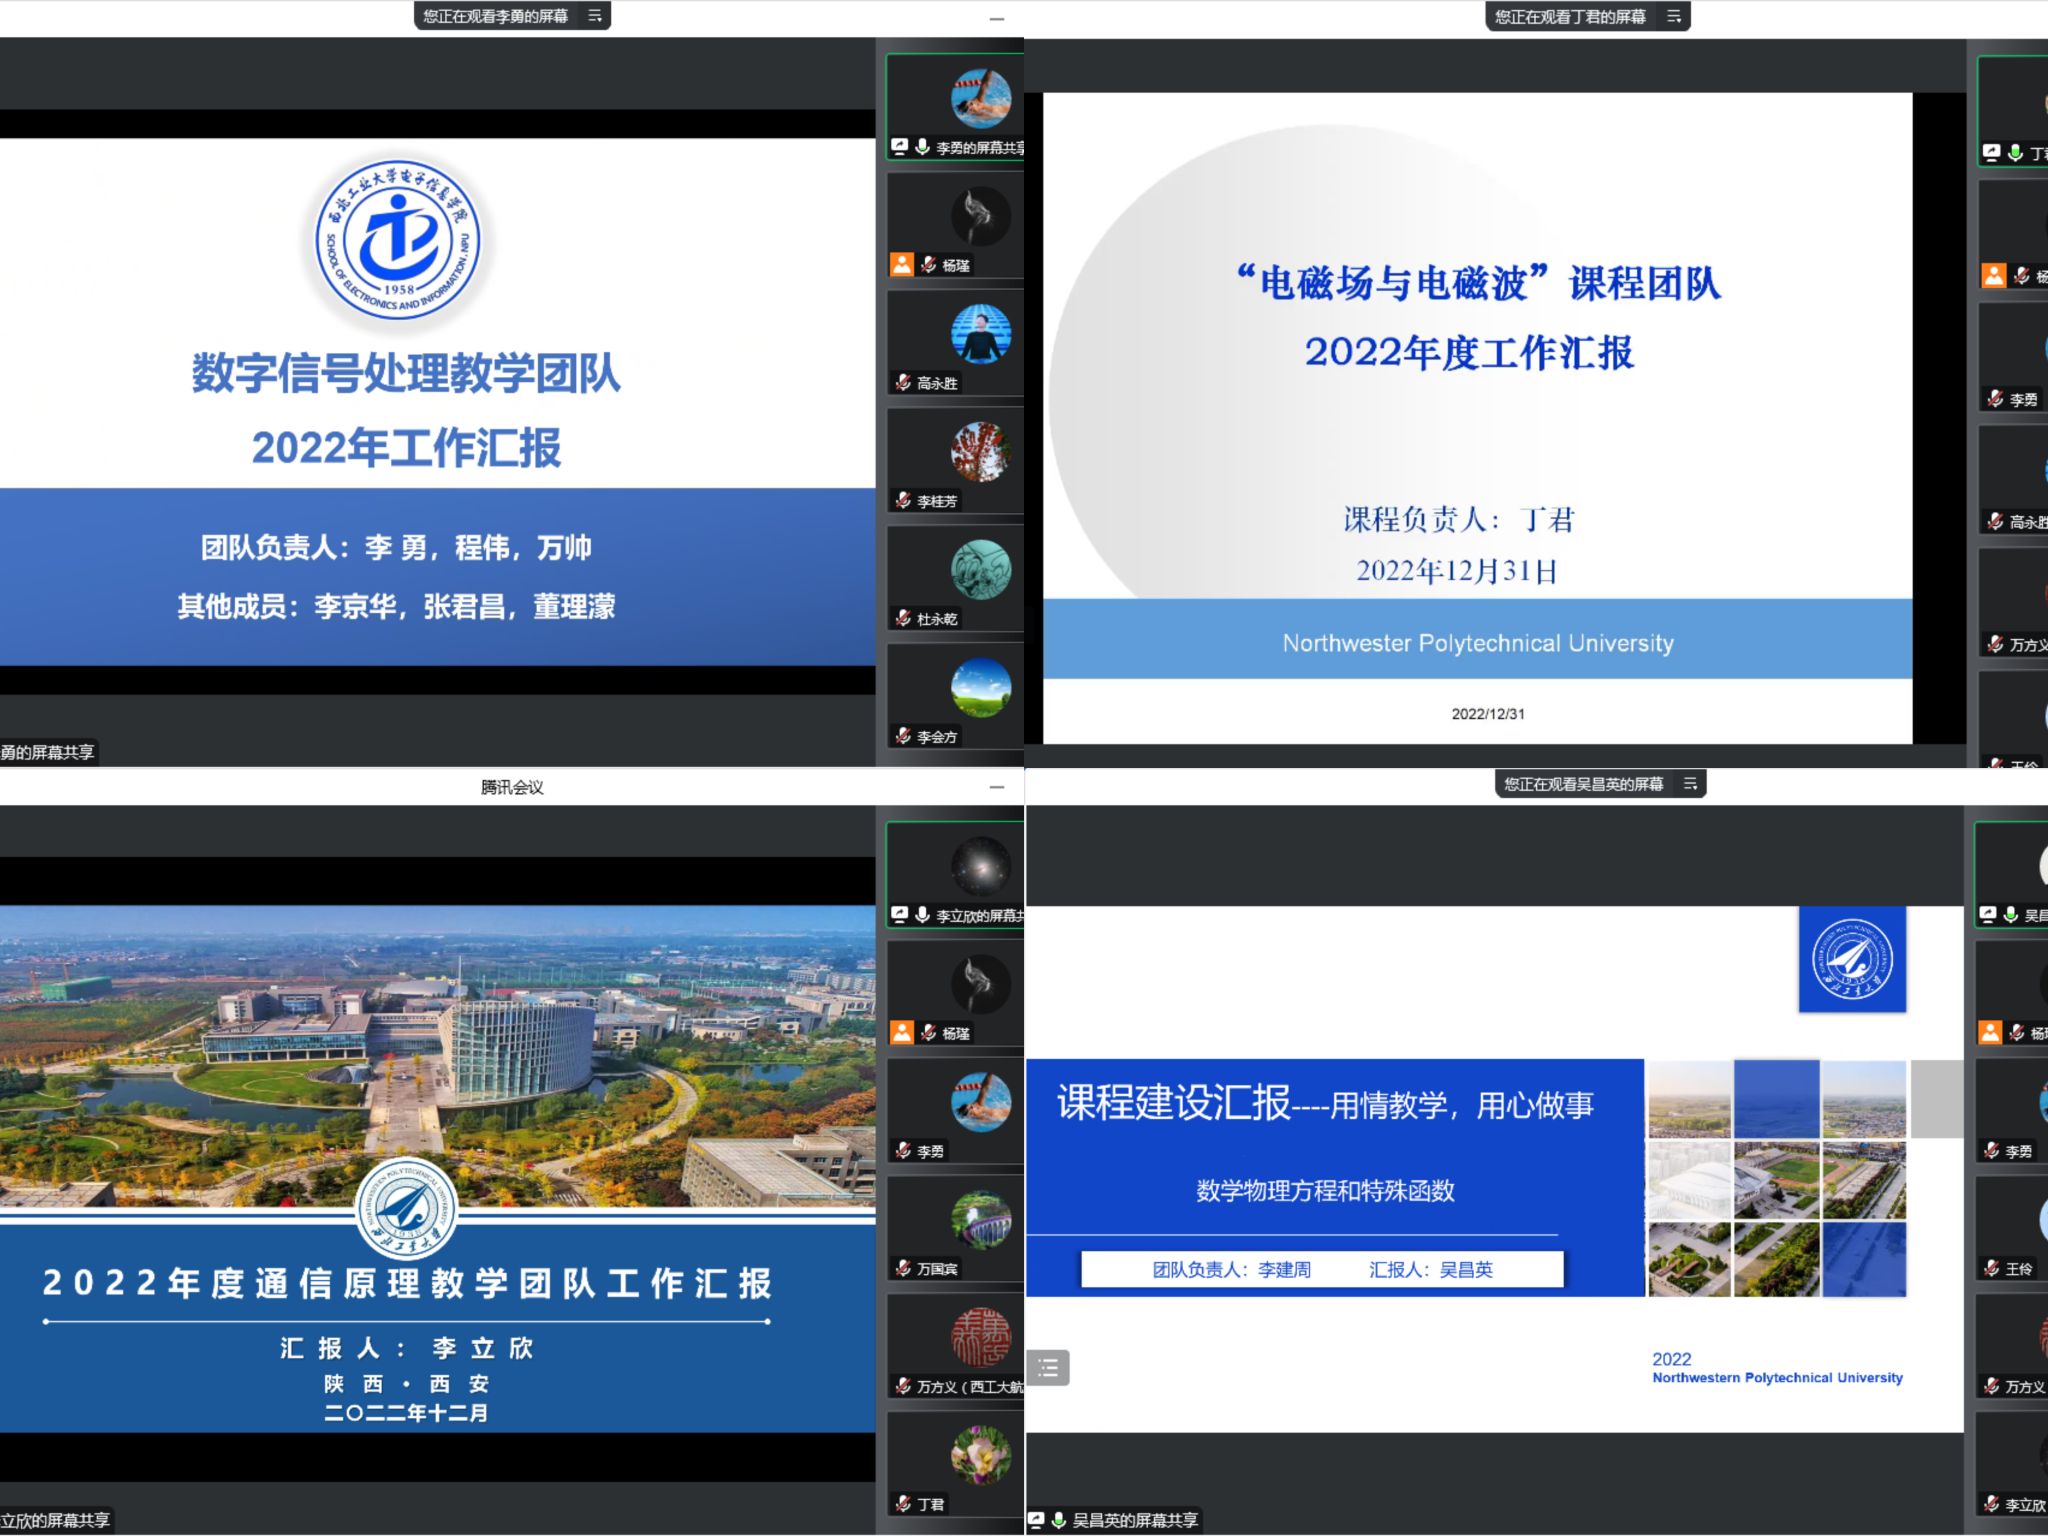Select 万国宾's bridge avatar tile
This screenshot has height=1536, width=2048.
(980, 1219)
